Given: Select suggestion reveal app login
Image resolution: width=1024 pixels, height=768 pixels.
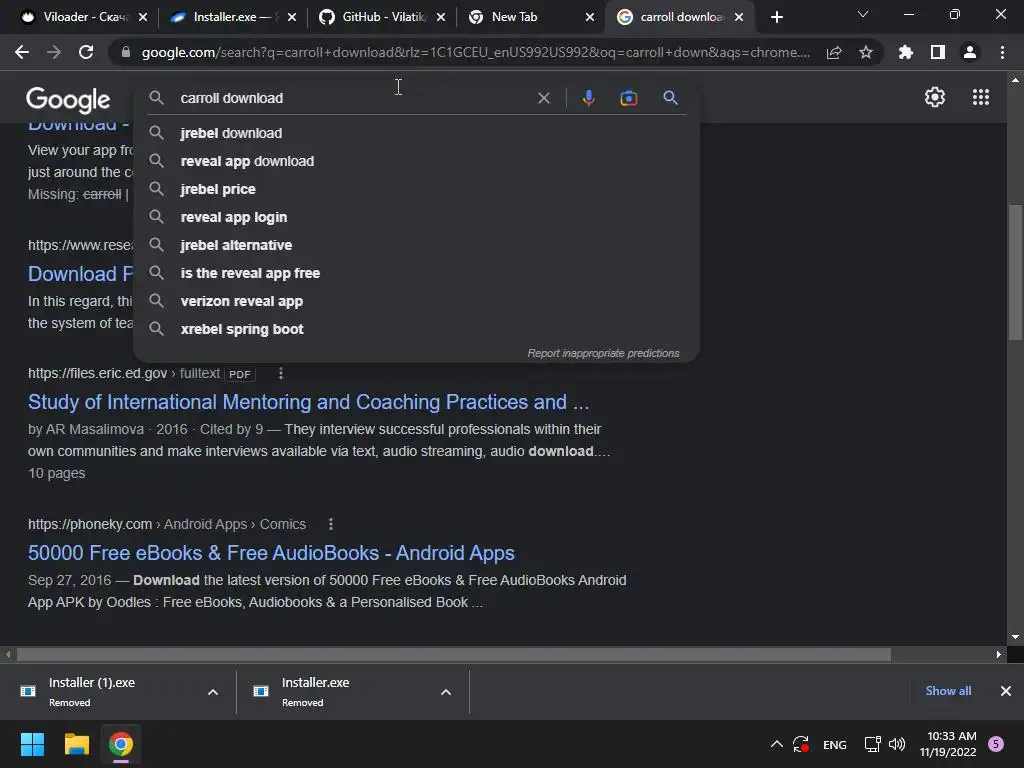Looking at the screenshot, I should tap(416, 217).
